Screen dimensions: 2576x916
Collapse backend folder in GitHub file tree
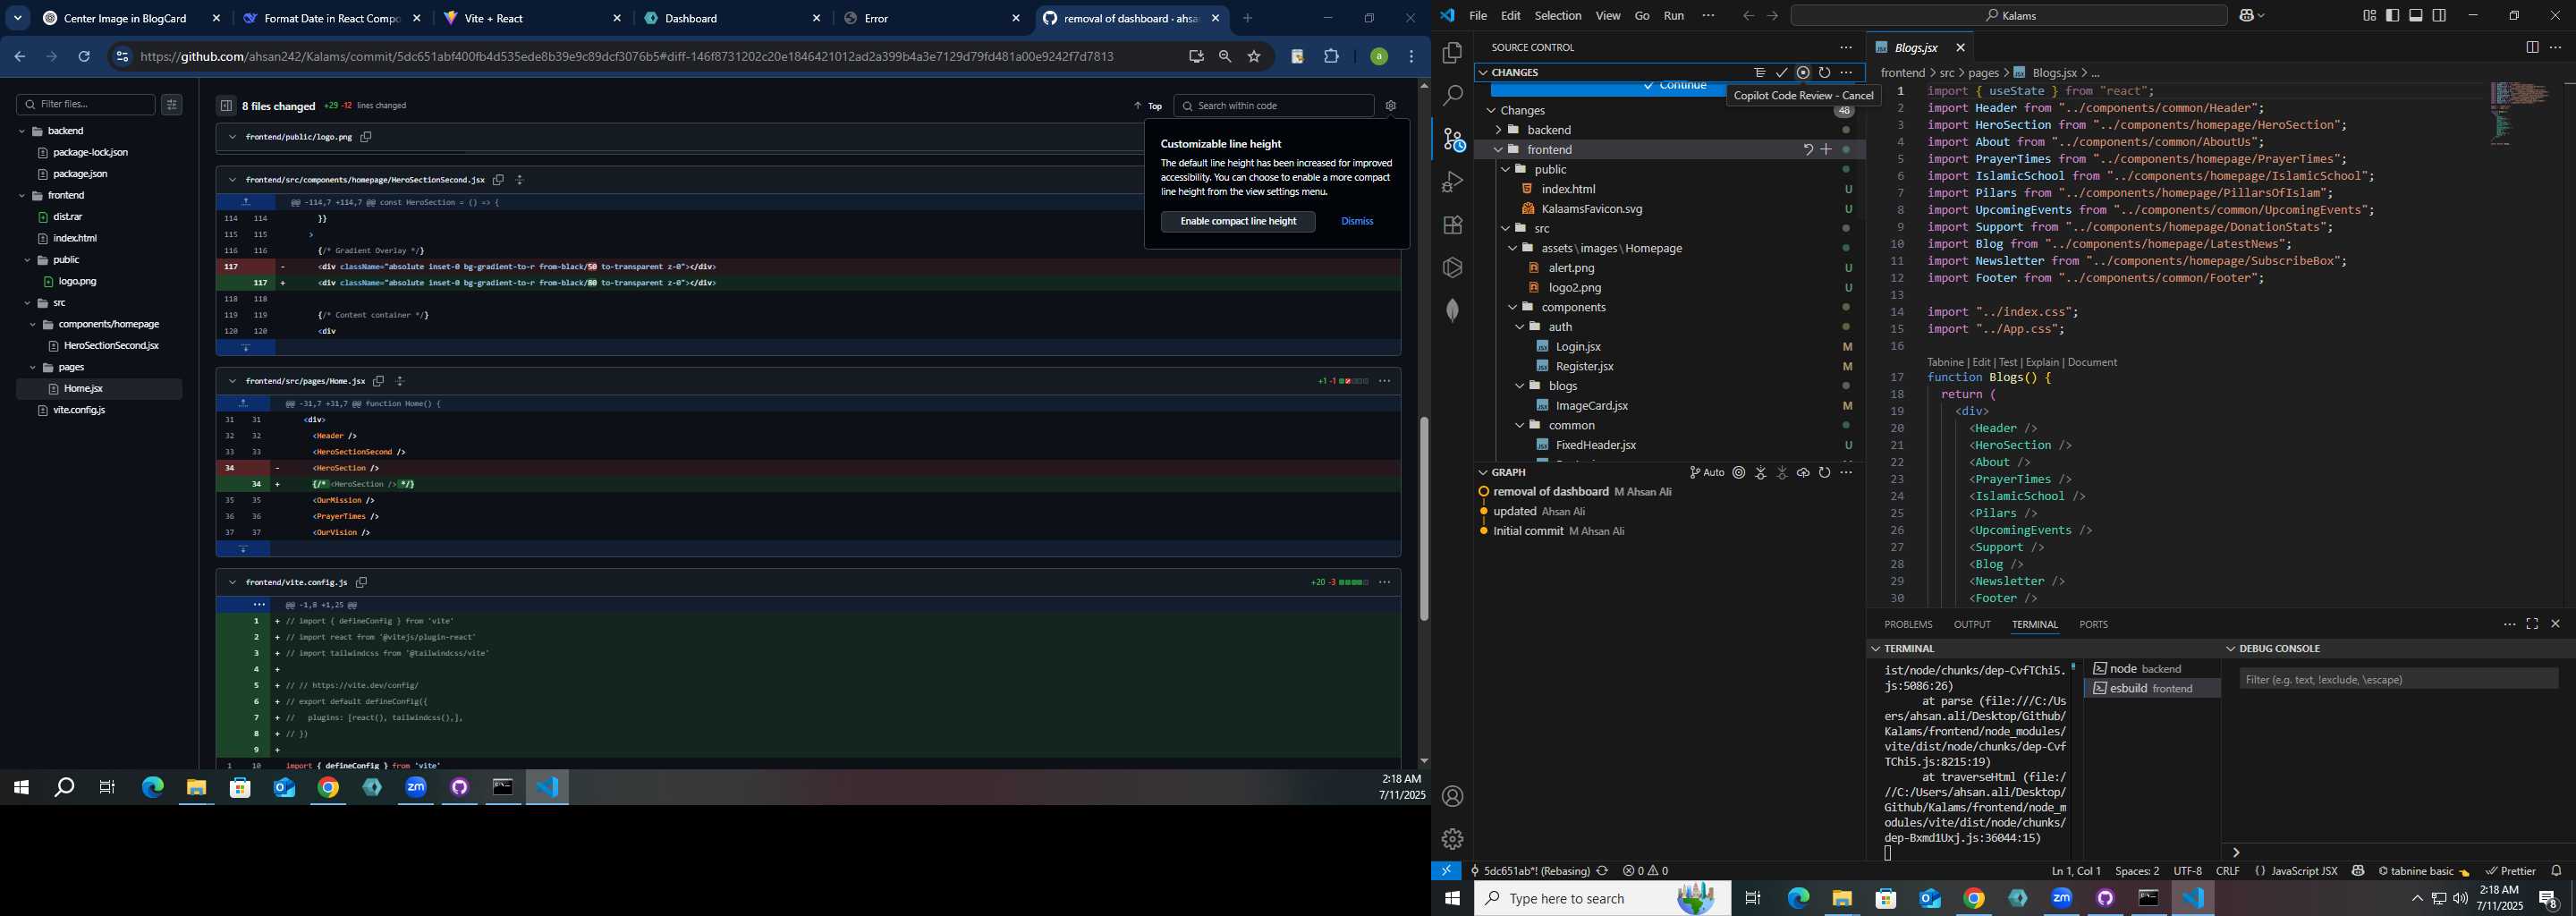22,131
